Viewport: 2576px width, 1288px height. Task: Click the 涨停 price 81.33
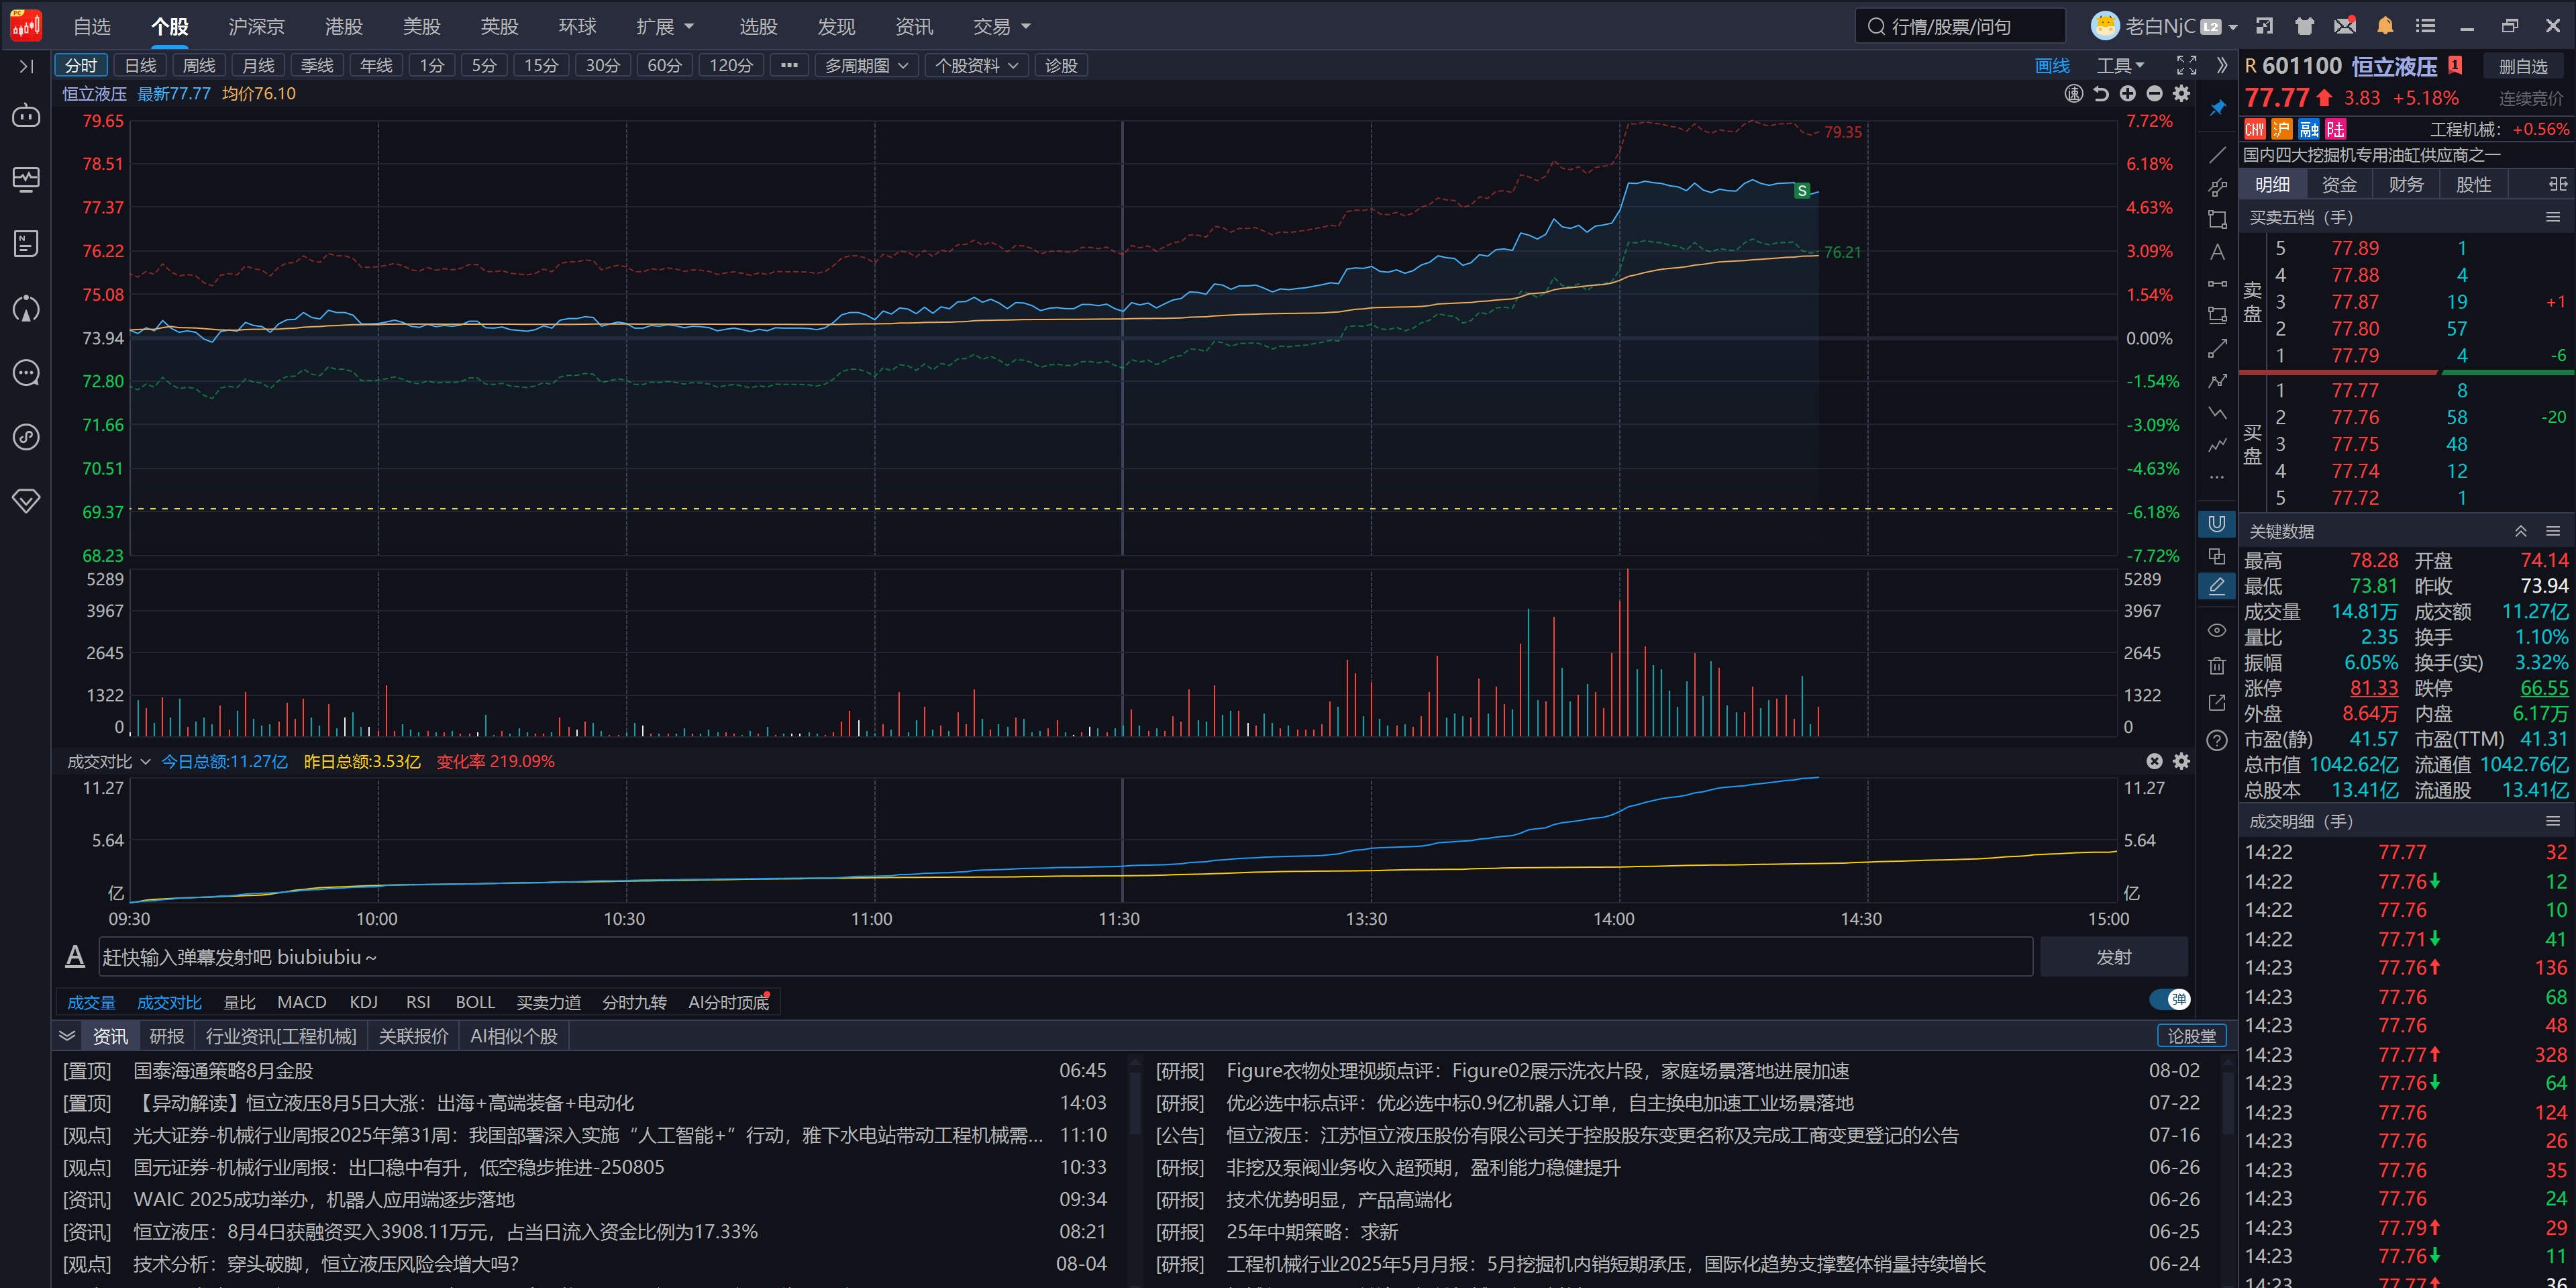click(x=2373, y=688)
